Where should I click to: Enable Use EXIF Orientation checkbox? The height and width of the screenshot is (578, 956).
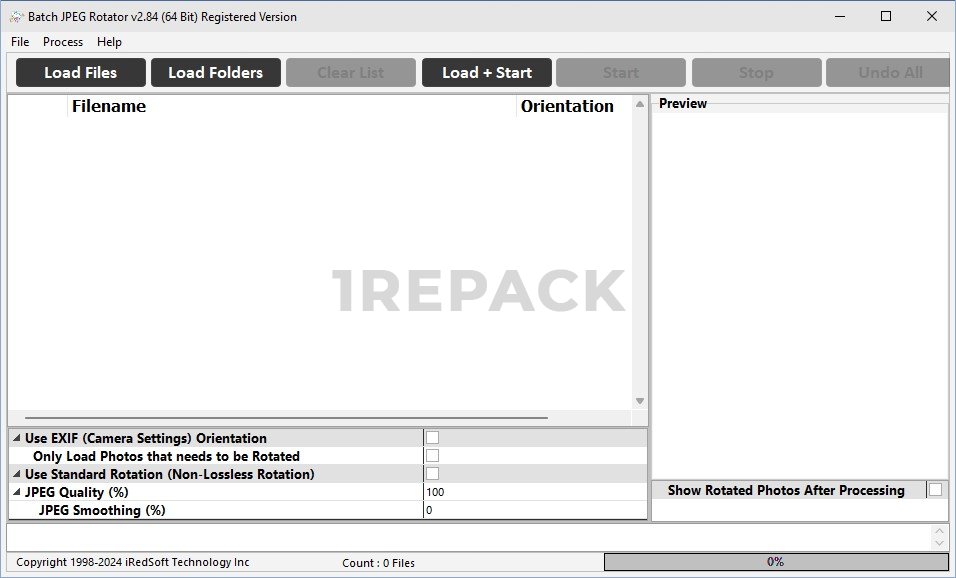coord(432,438)
